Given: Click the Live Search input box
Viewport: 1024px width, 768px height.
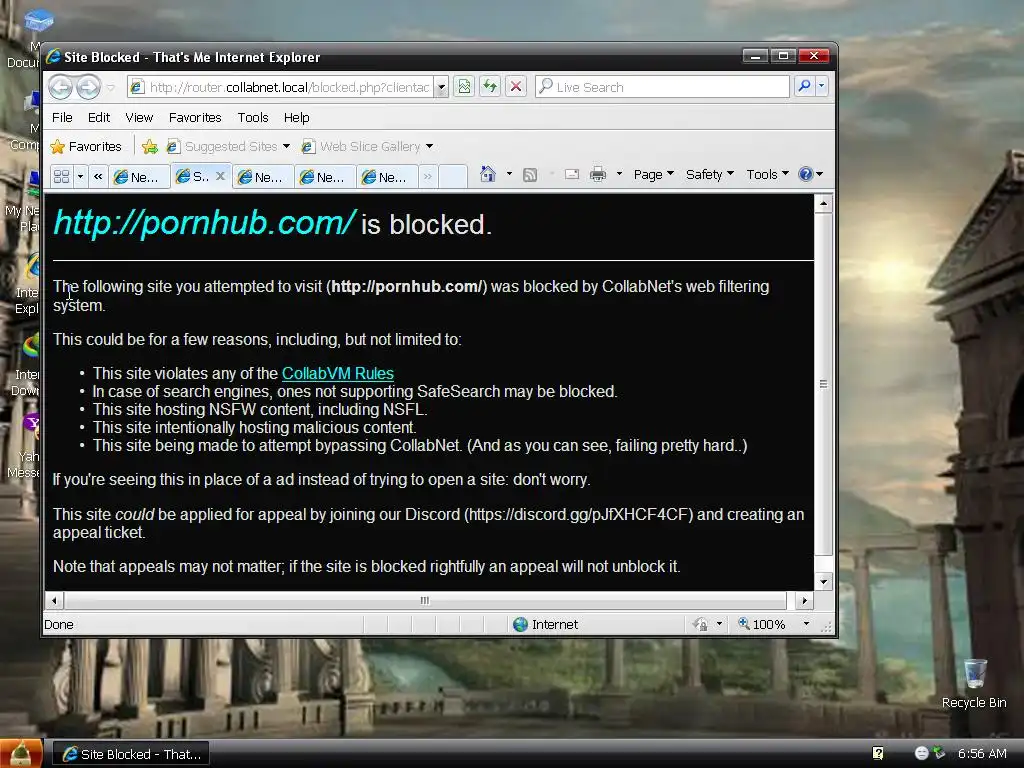Looking at the screenshot, I should click(x=662, y=87).
